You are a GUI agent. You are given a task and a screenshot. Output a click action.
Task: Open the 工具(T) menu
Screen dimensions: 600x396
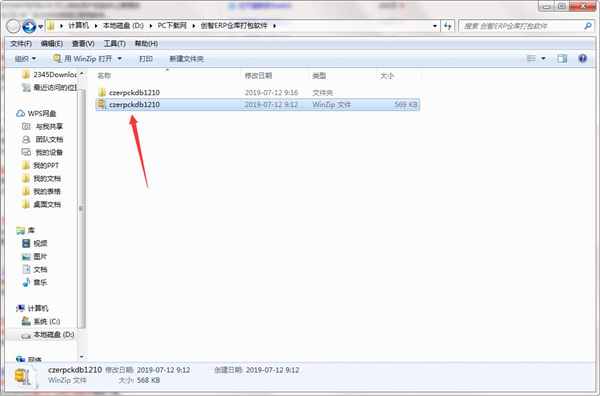114,44
